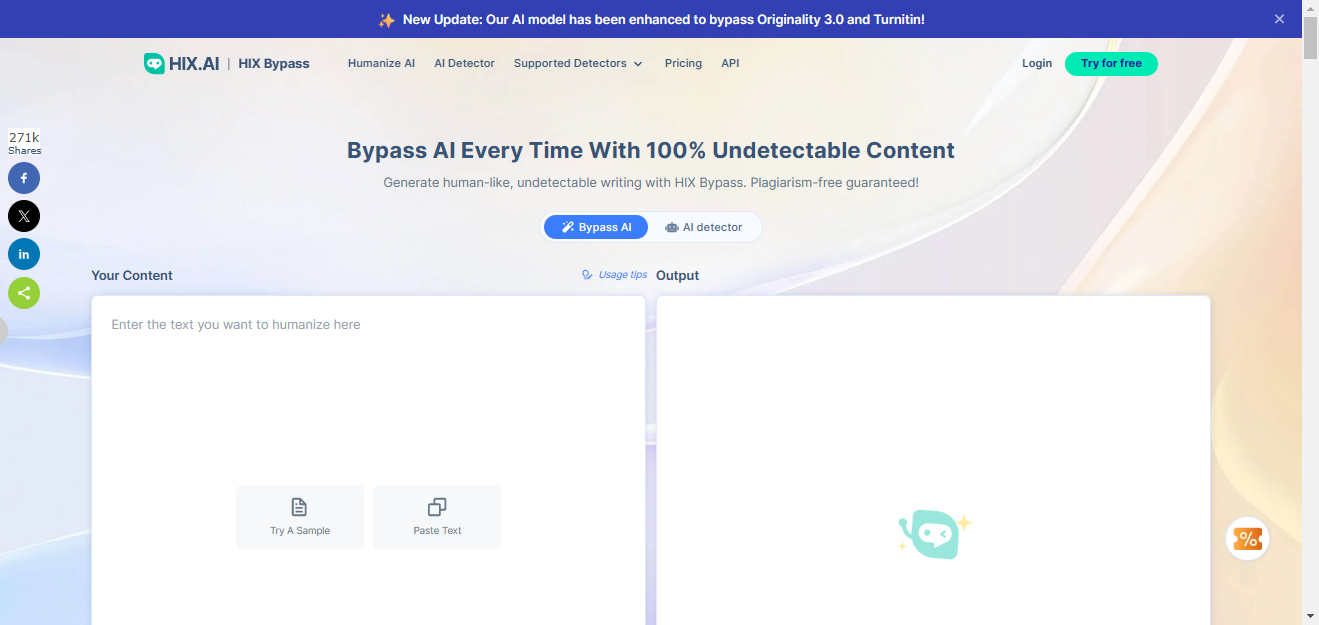The width and height of the screenshot is (1319, 625).
Task: Click the robot mascot in the Output panel
Action: pyautogui.click(x=934, y=534)
